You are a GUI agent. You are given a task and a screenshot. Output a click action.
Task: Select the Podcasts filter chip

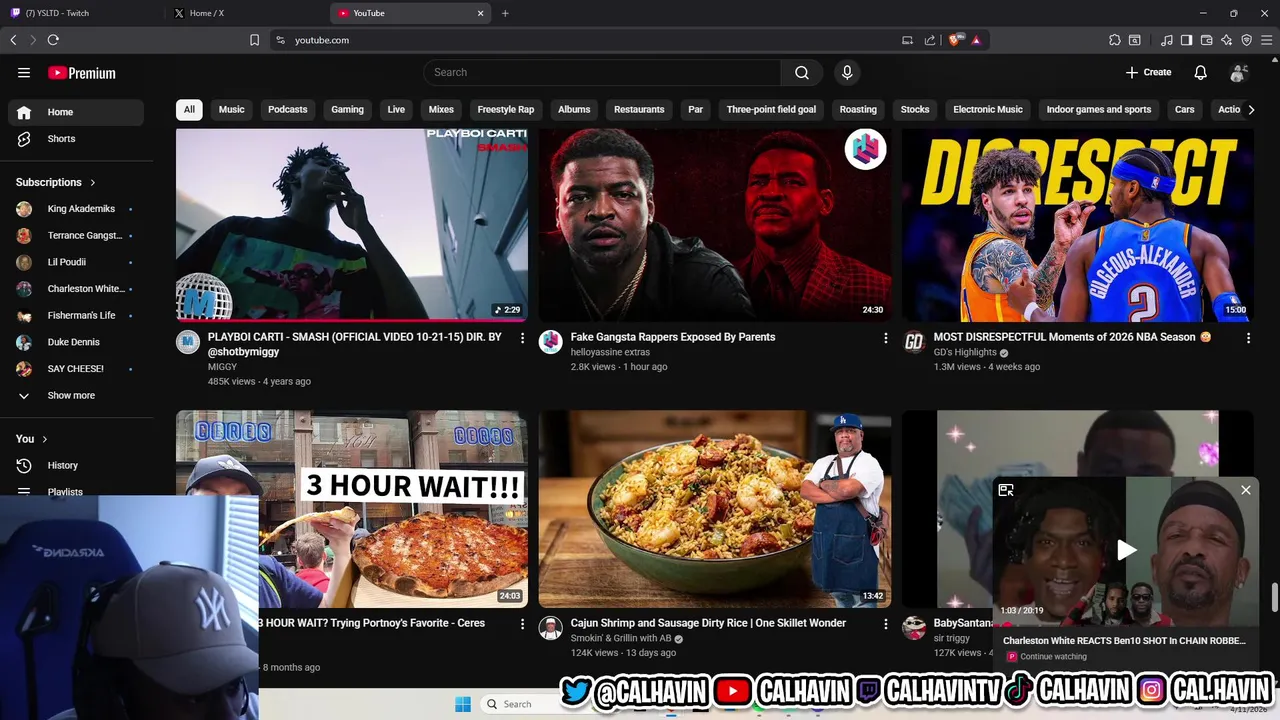pos(287,109)
